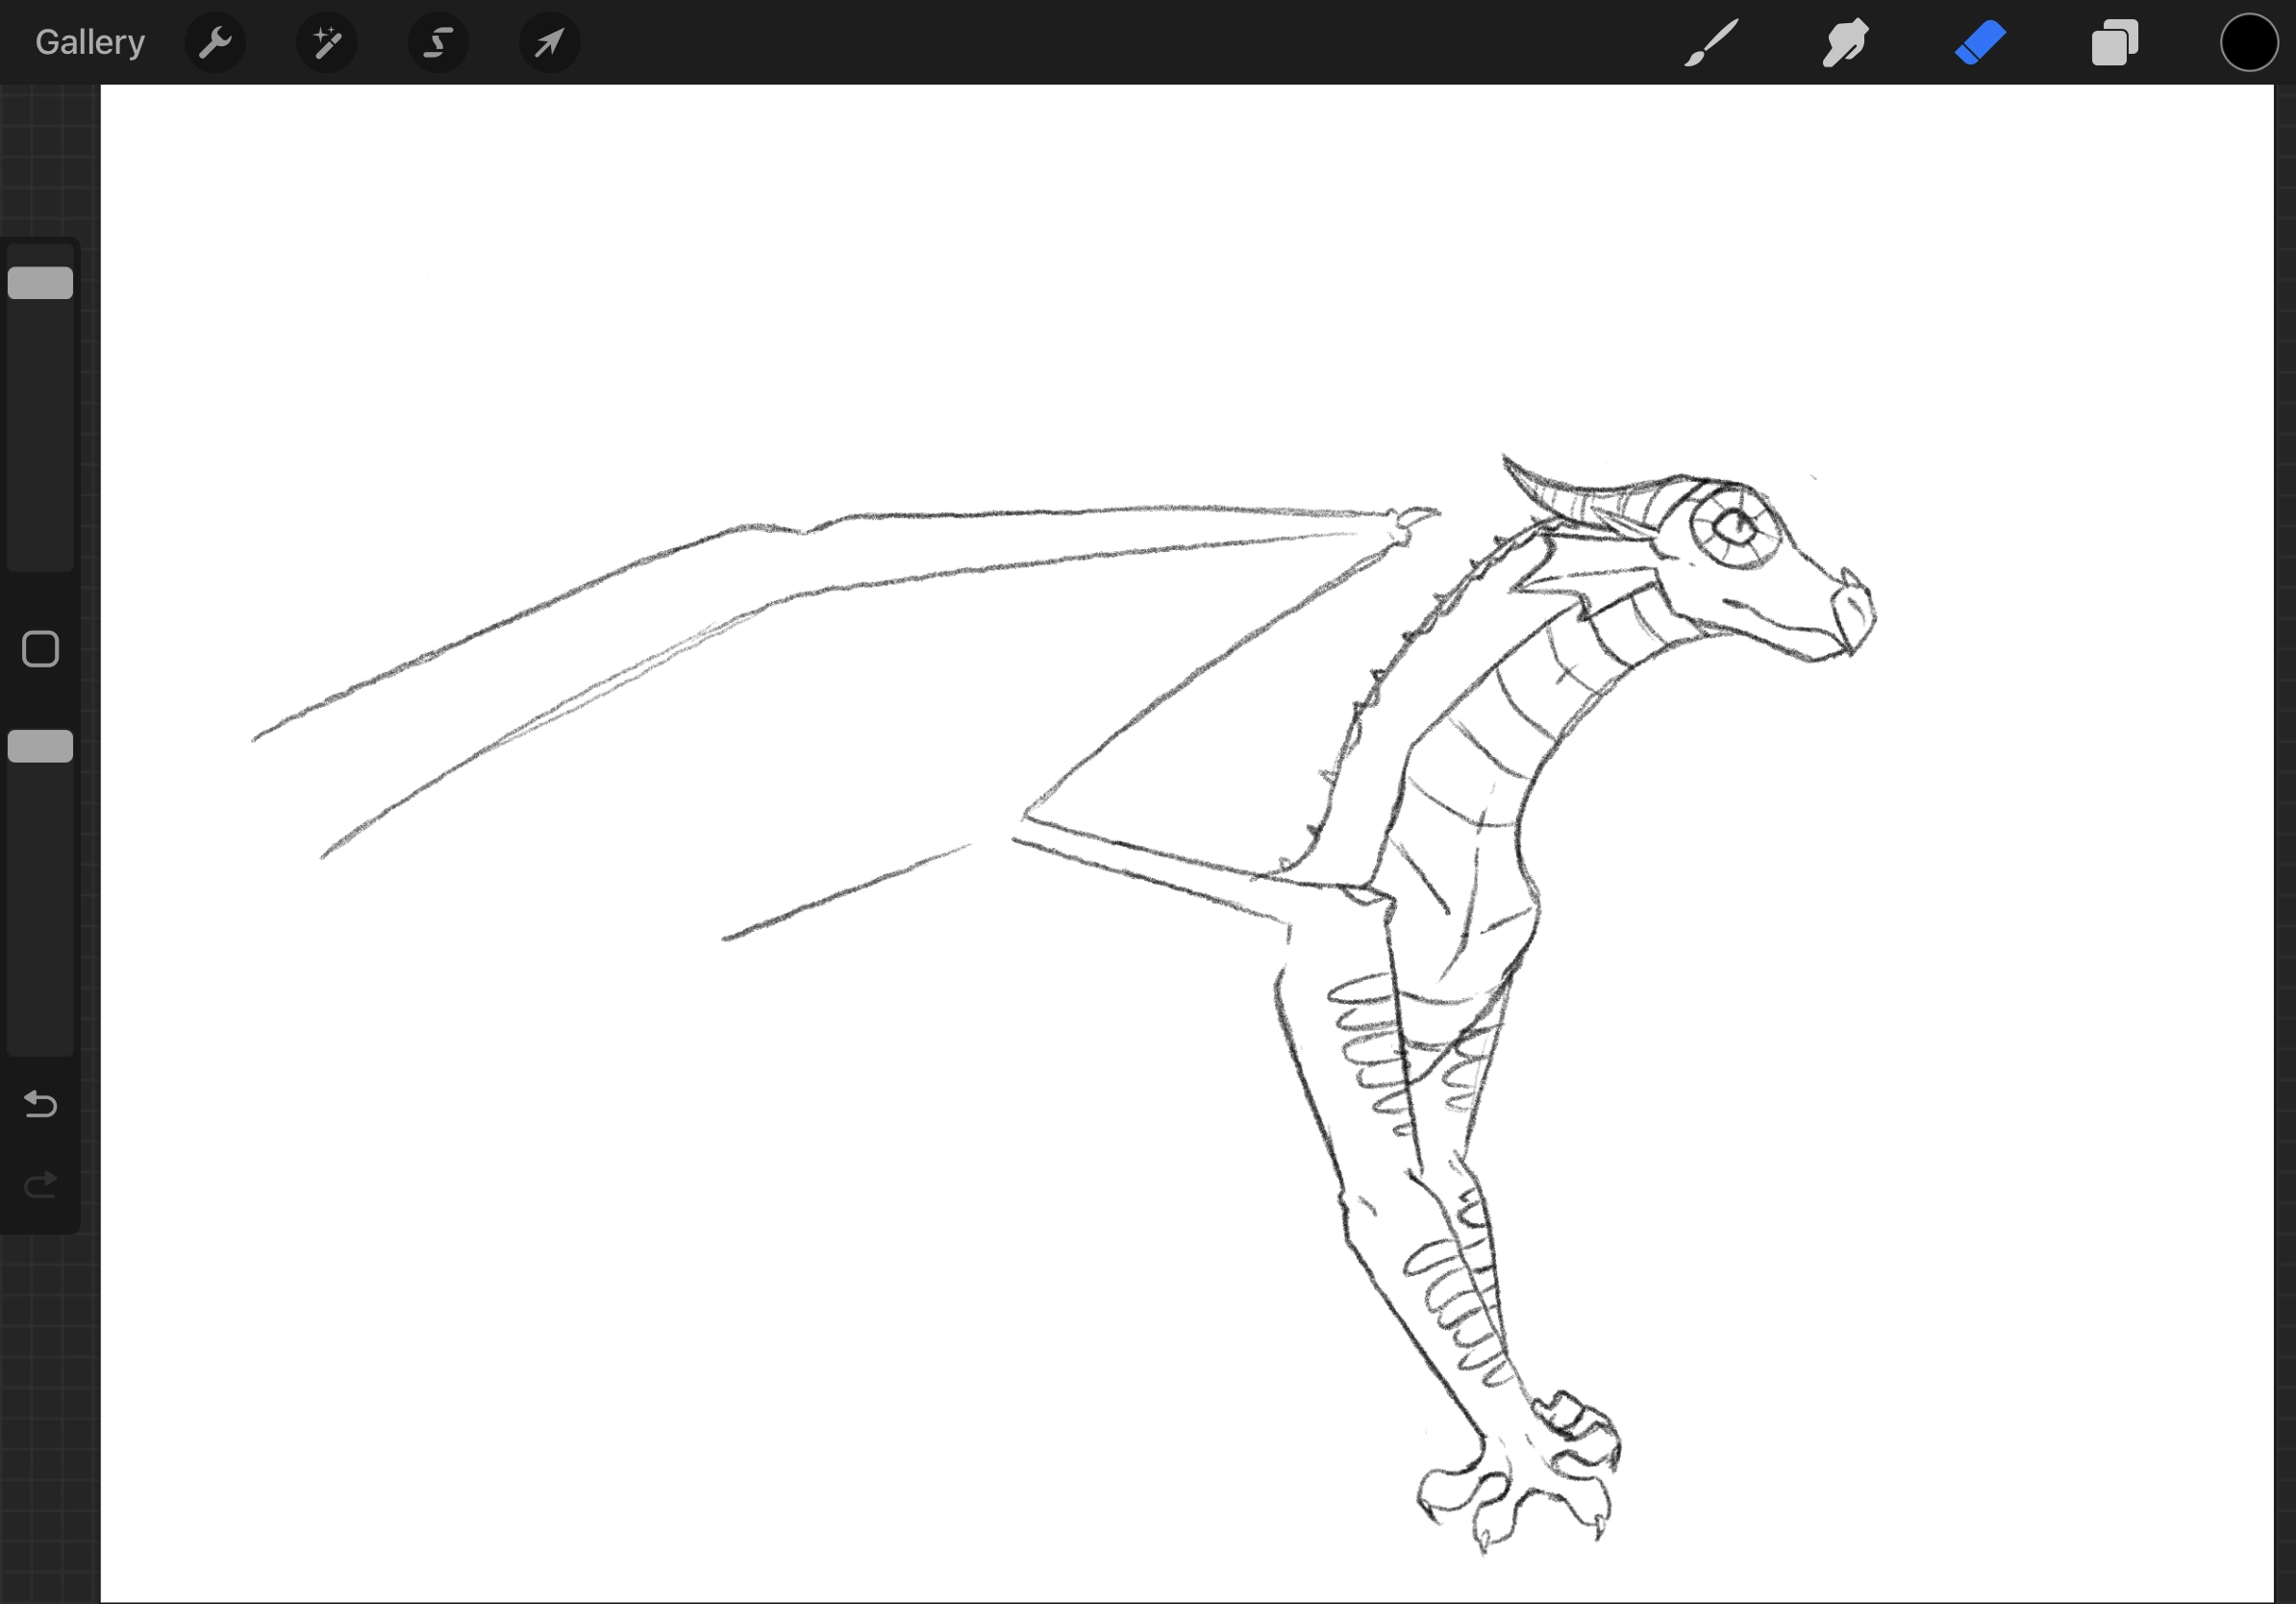Select the Smudge finger tool
The width and height of the screenshot is (2296, 1604).
click(x=1845, y=42)
